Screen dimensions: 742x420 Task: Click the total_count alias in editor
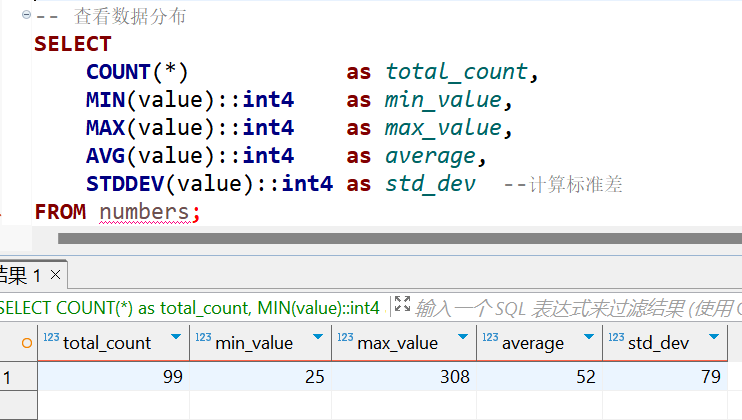[x=456, y=72]
